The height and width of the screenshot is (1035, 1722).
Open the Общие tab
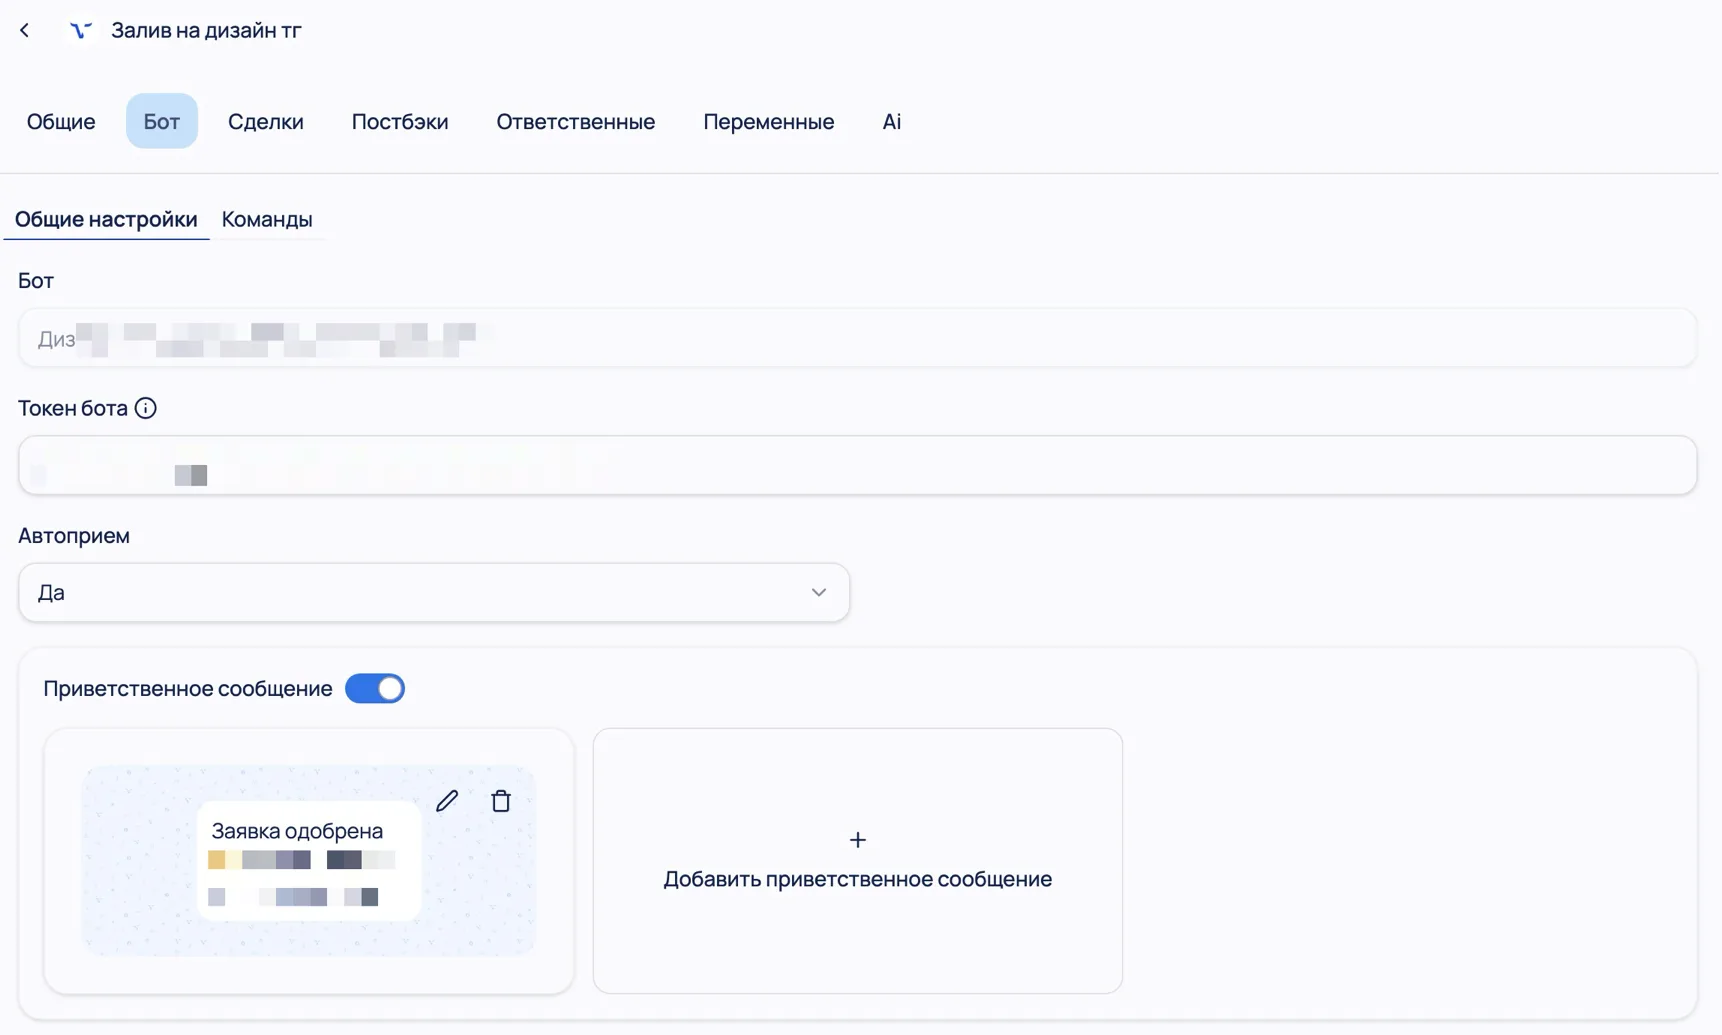click(x=61, y=122)
